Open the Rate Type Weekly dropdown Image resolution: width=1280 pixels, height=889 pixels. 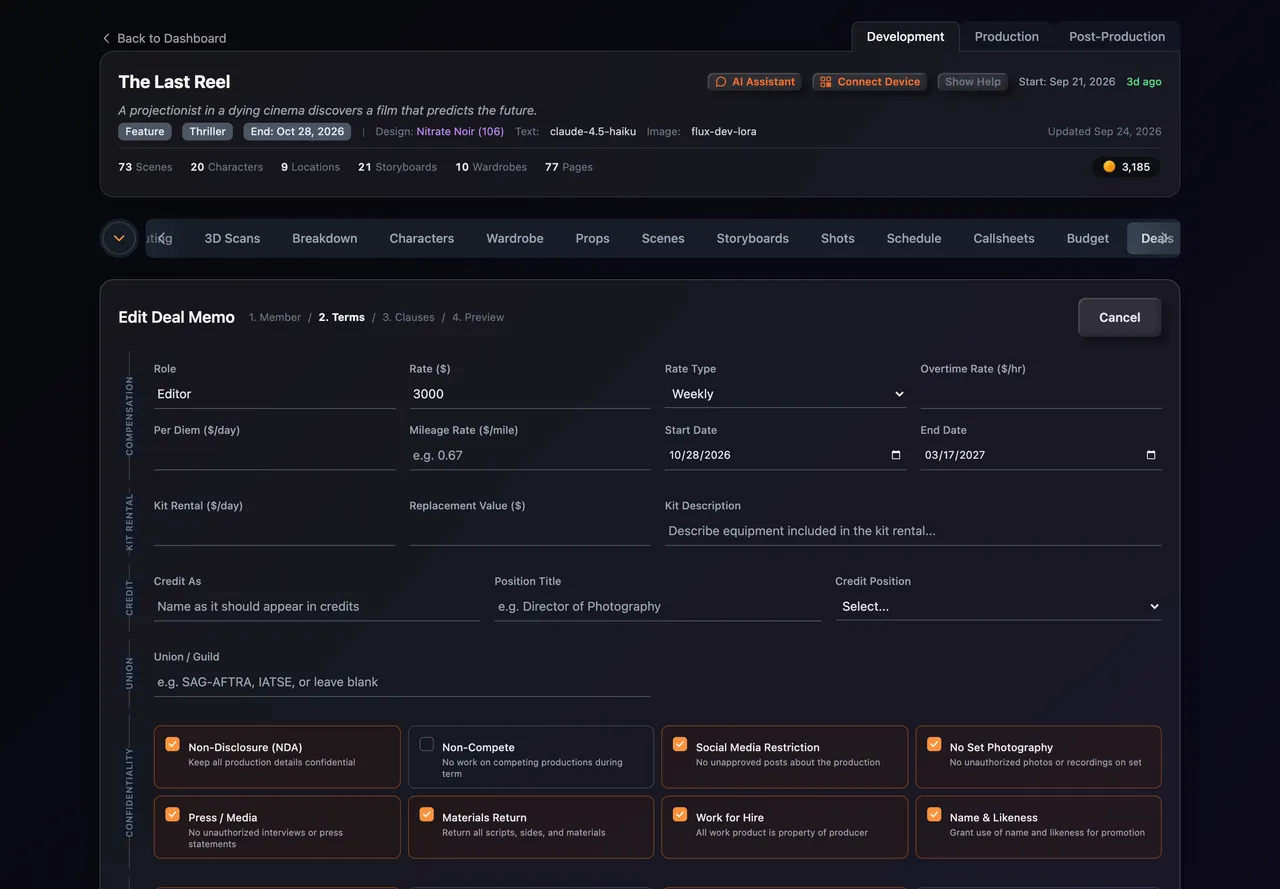click(785, 394)
